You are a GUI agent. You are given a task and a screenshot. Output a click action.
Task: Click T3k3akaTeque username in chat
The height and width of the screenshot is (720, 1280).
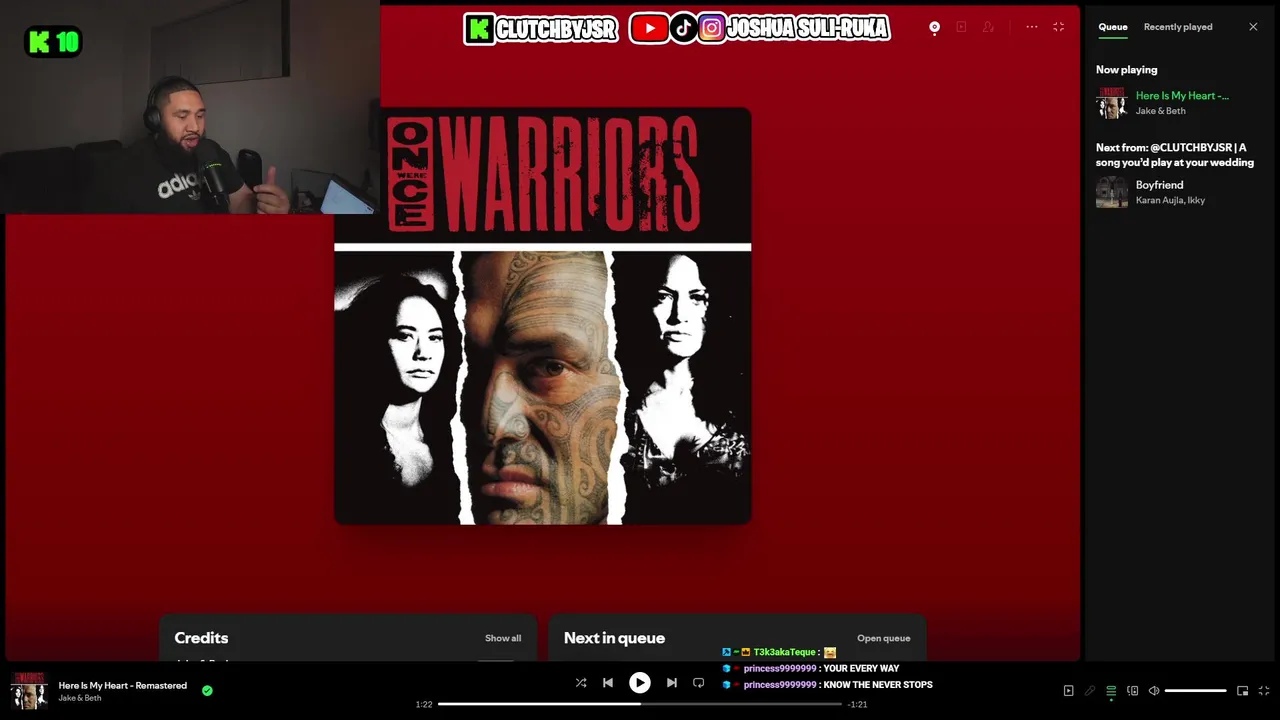[x=785, y=652]
